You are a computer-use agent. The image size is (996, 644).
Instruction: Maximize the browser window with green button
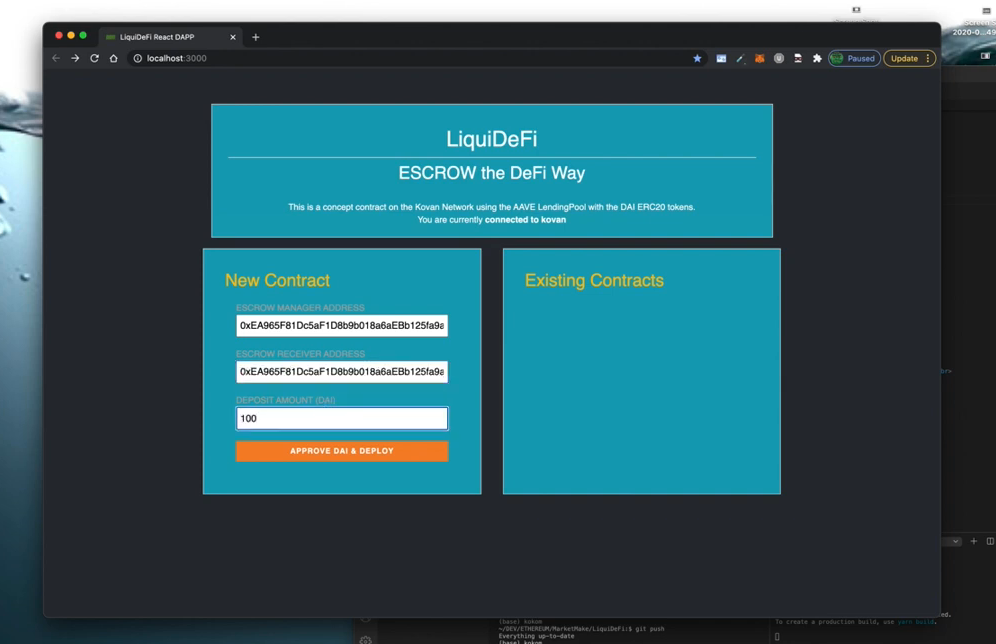coord(83,36)
